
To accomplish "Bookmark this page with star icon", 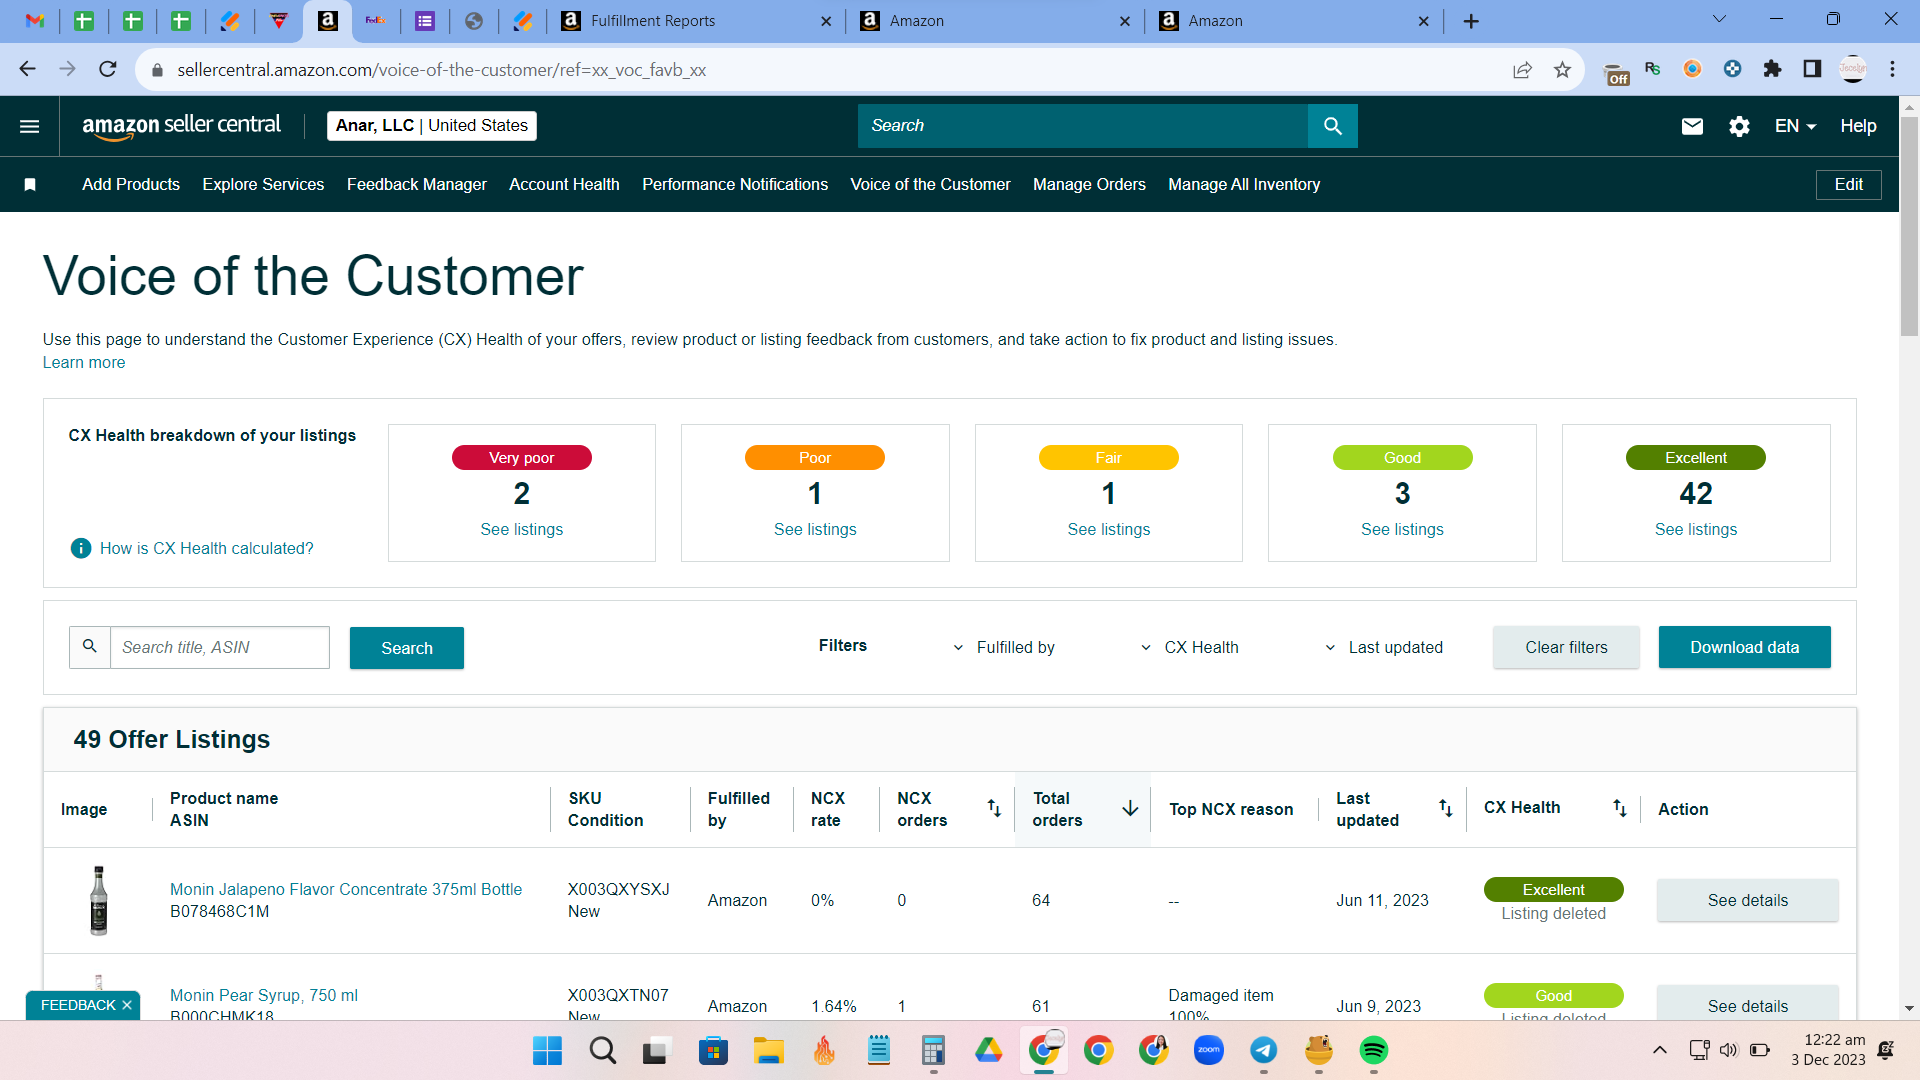I will point(1562,69).
